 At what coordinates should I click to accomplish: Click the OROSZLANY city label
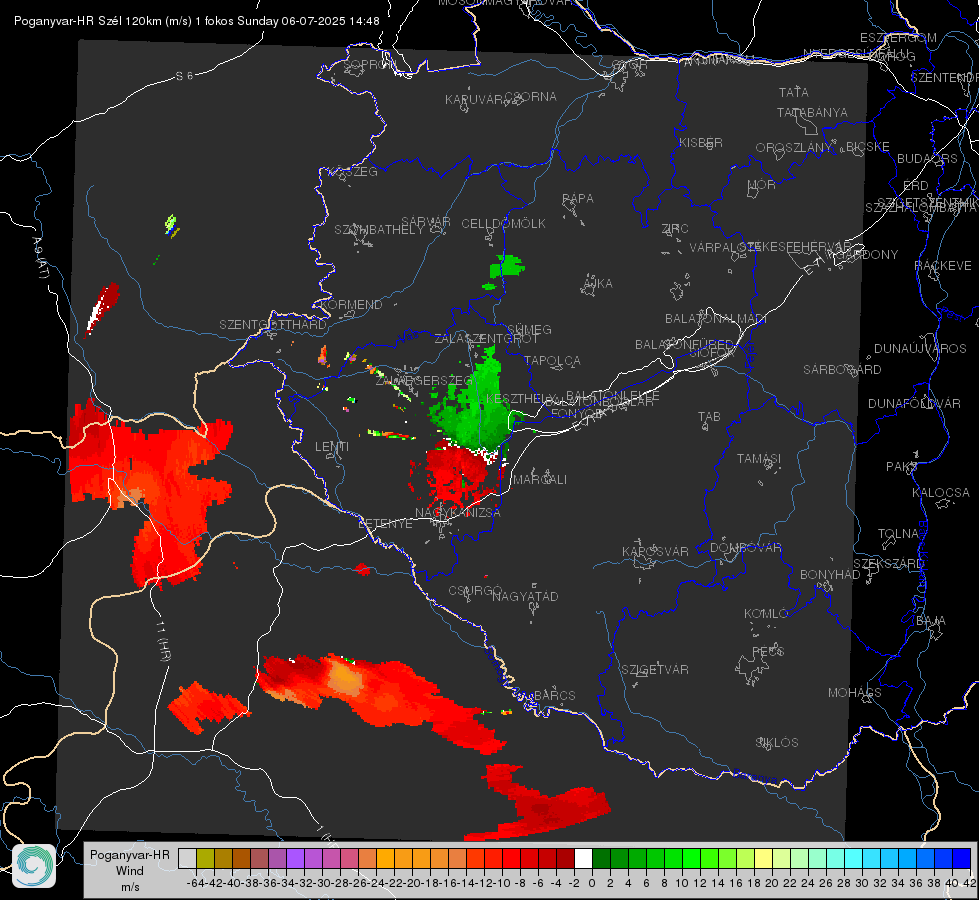point(794,147)
